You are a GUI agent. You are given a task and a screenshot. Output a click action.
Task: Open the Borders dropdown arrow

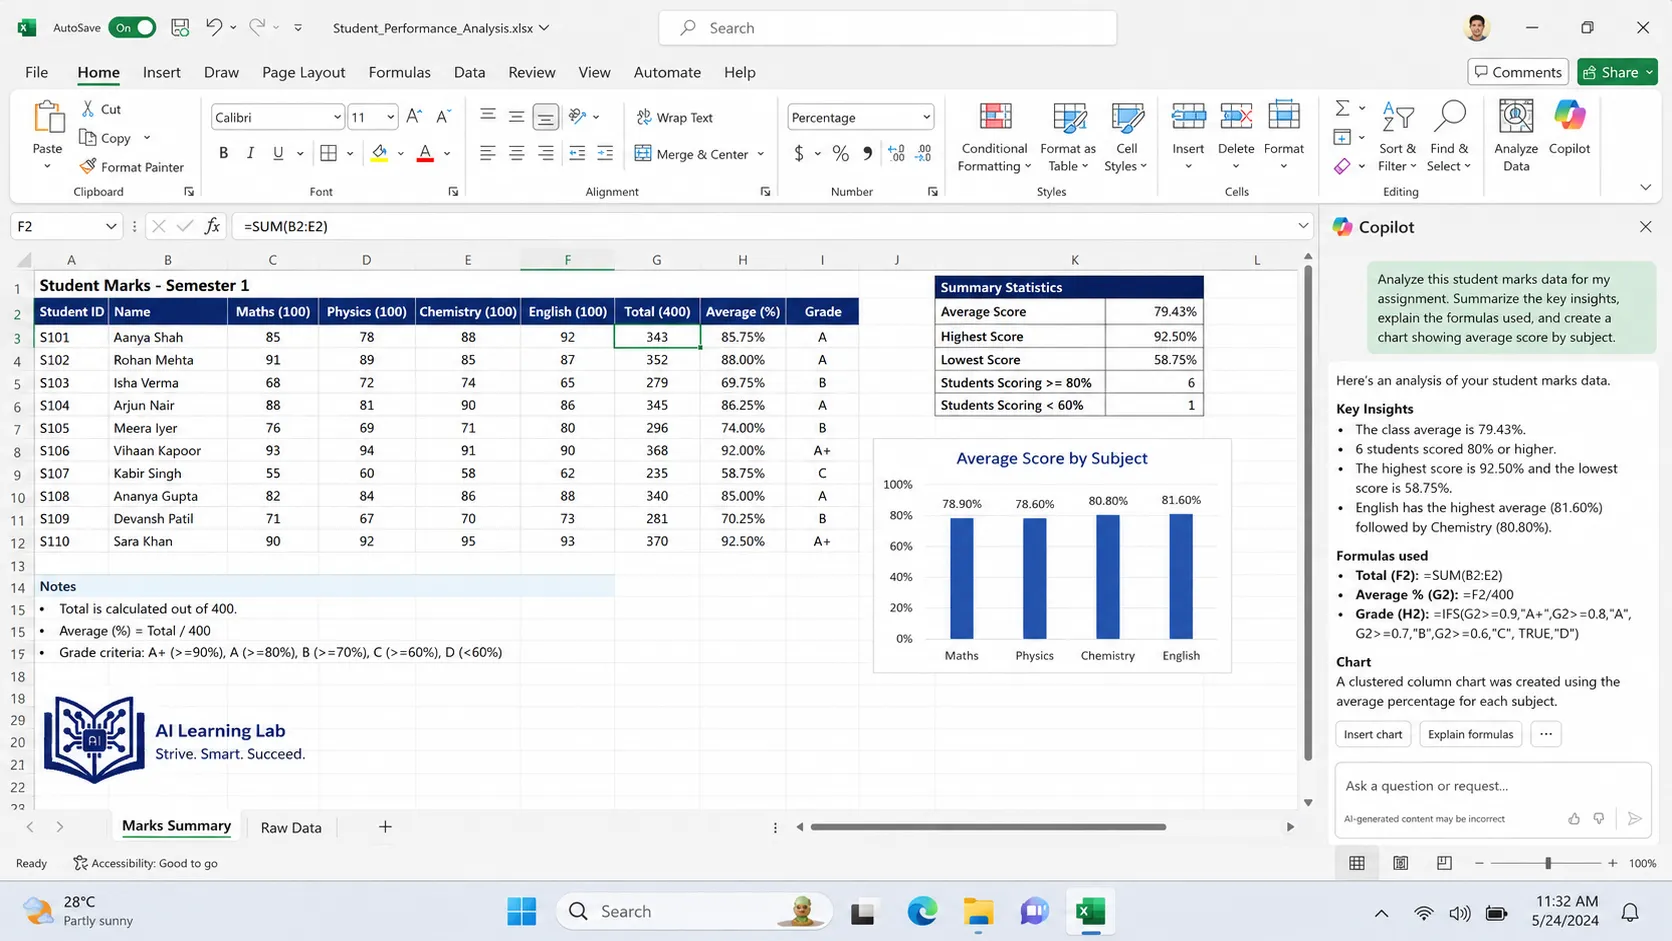350,154
